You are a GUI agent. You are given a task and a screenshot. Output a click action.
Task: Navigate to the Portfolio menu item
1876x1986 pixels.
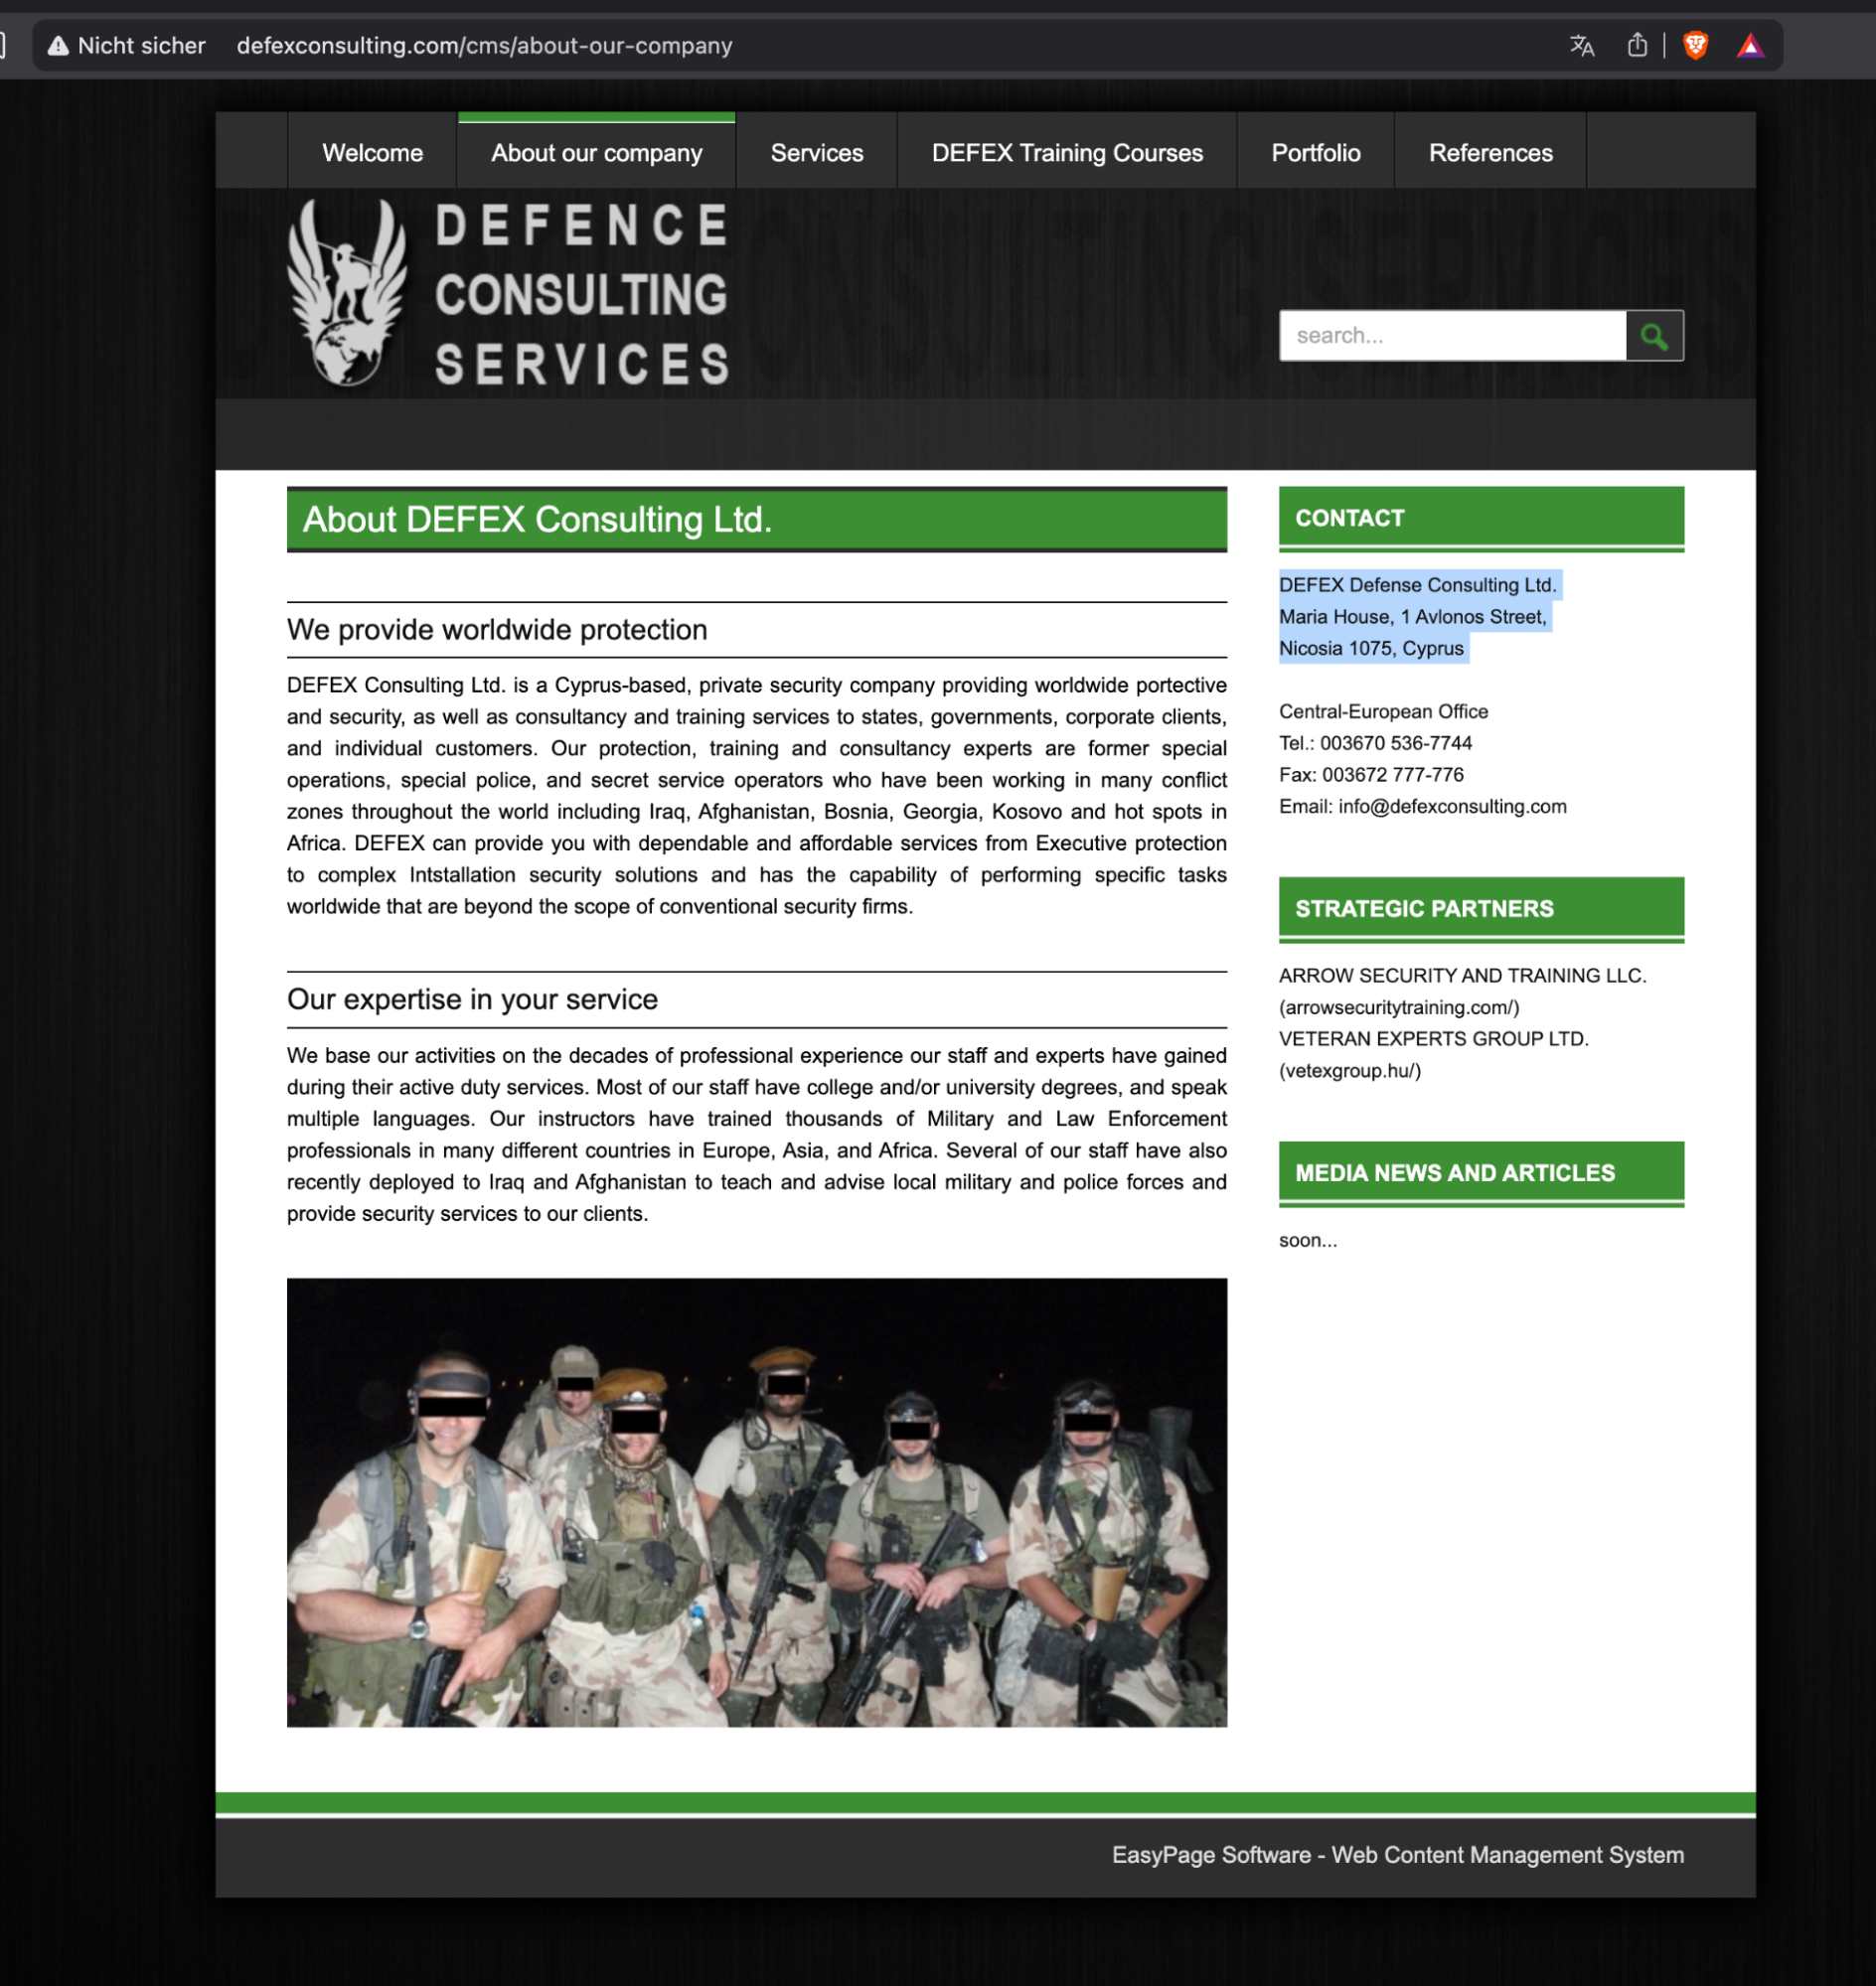click(1315, 153)
